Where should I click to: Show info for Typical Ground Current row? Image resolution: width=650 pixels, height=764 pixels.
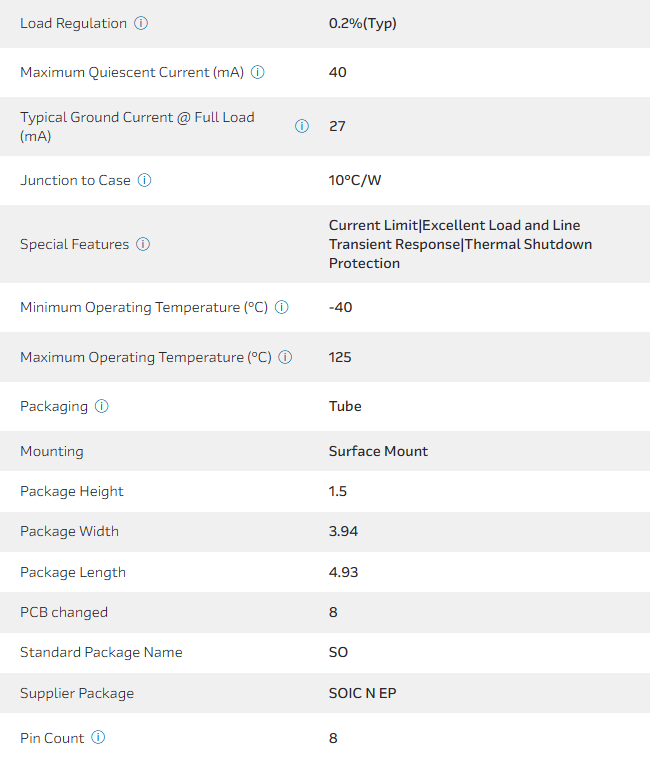point(302,126)
